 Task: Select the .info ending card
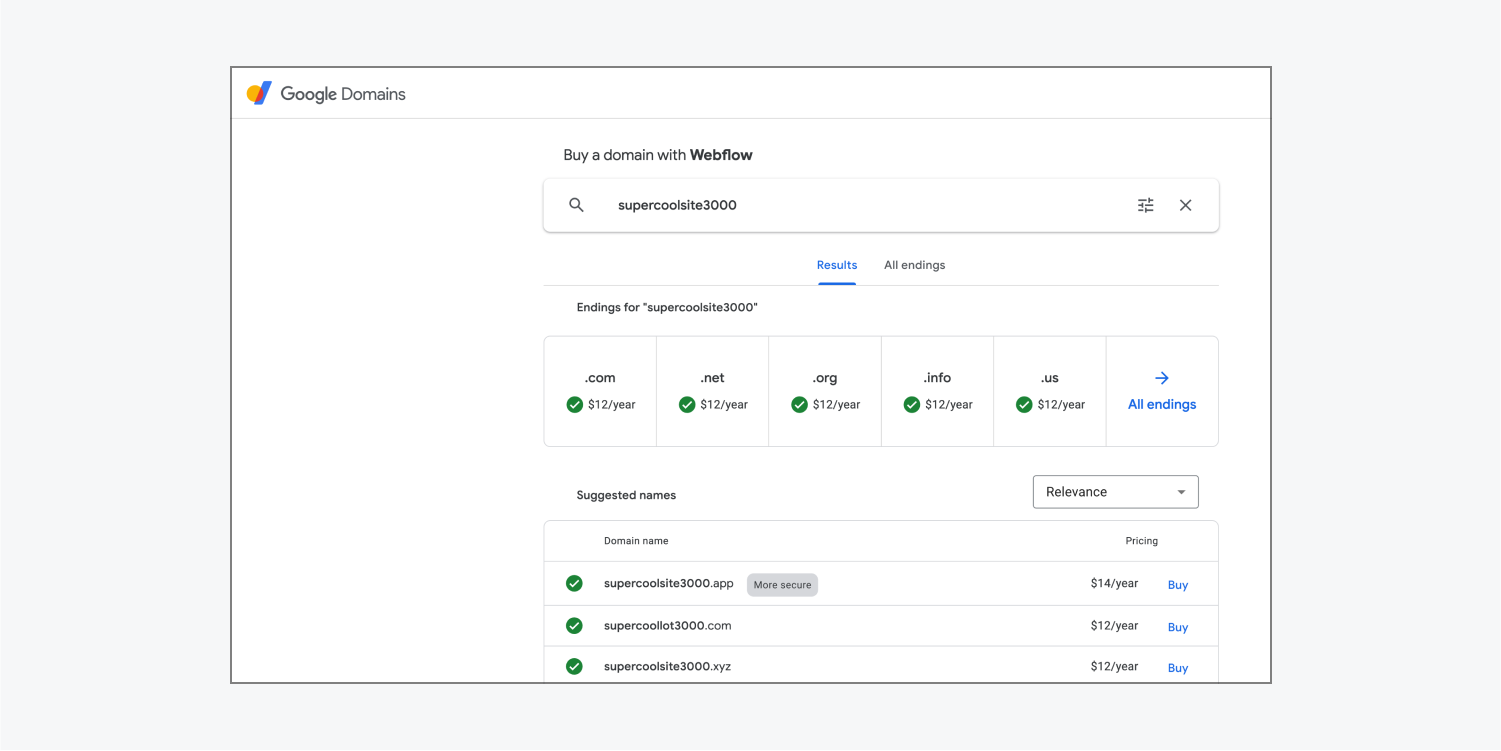tap(937, 391)
